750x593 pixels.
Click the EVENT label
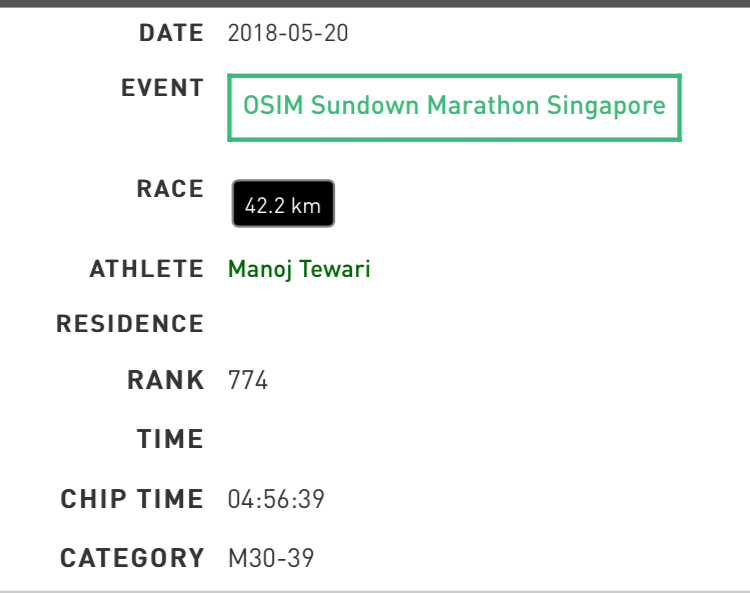coord(163,88)
